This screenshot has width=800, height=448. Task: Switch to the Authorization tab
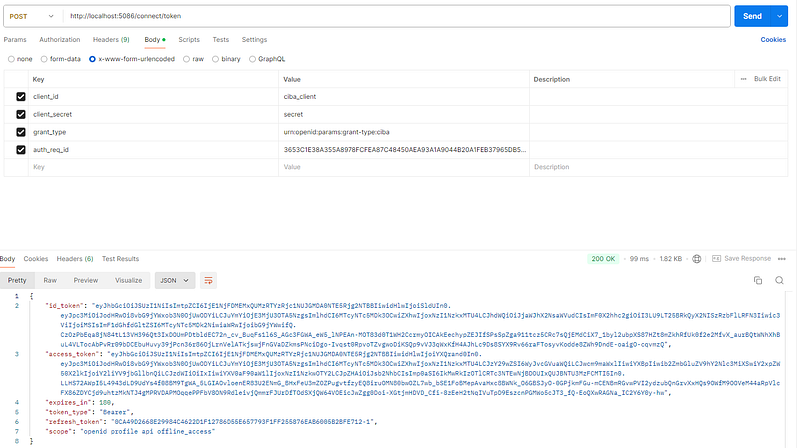click(60, 40)
